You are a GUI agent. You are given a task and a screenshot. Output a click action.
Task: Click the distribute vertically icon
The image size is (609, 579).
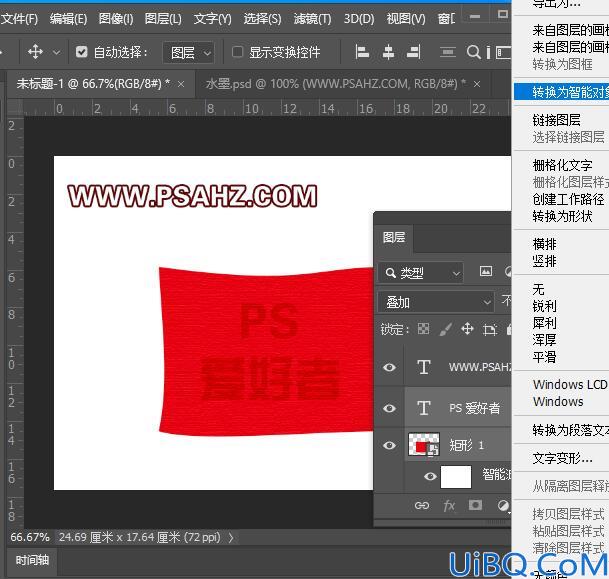448,52
